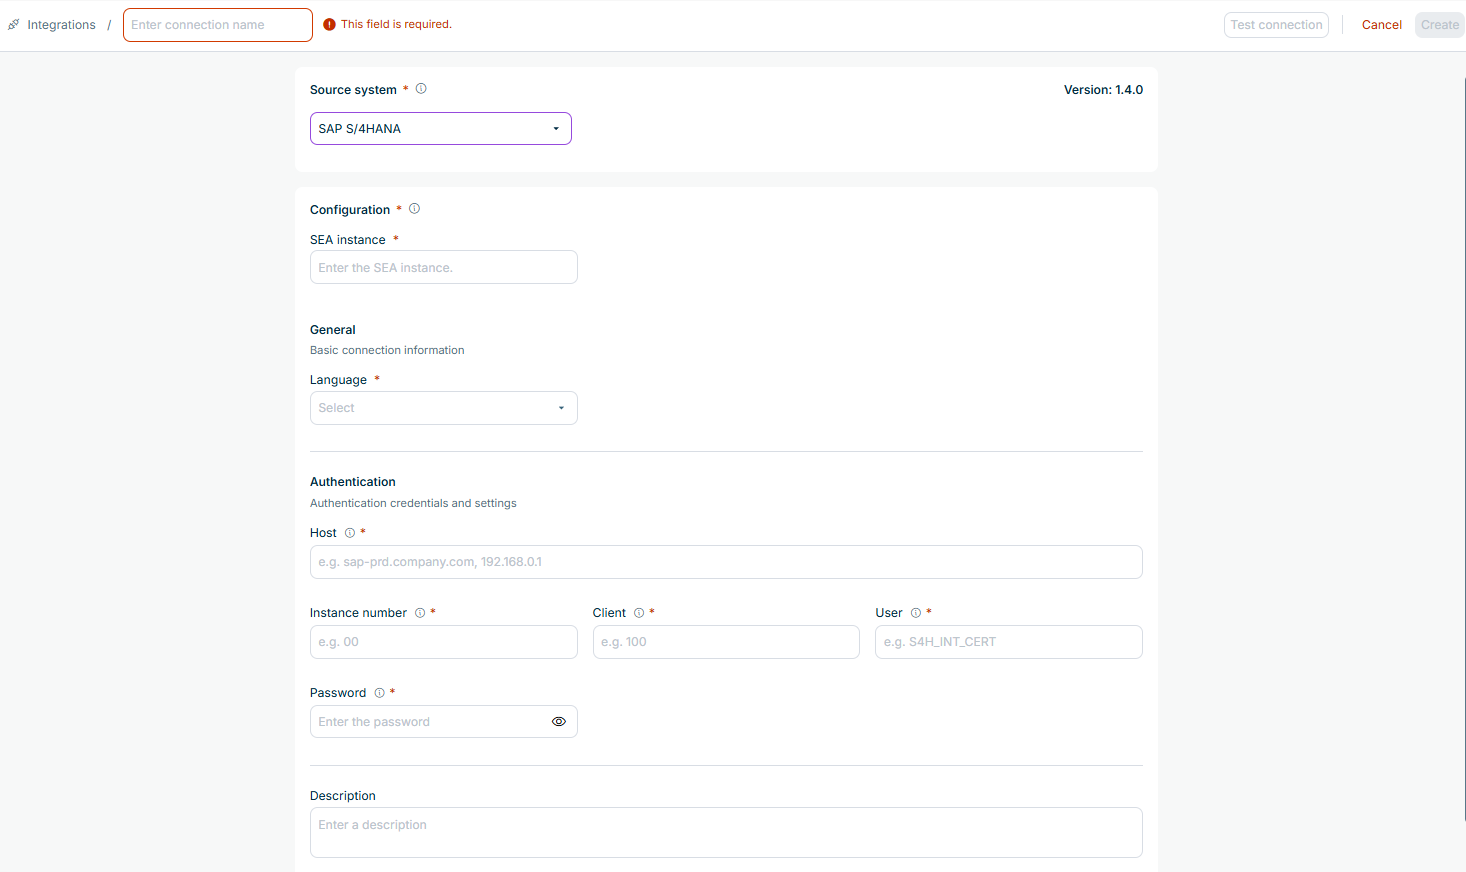Toggle password visibility eye icon
The image size is (1466, 872).
pos(559,722)
